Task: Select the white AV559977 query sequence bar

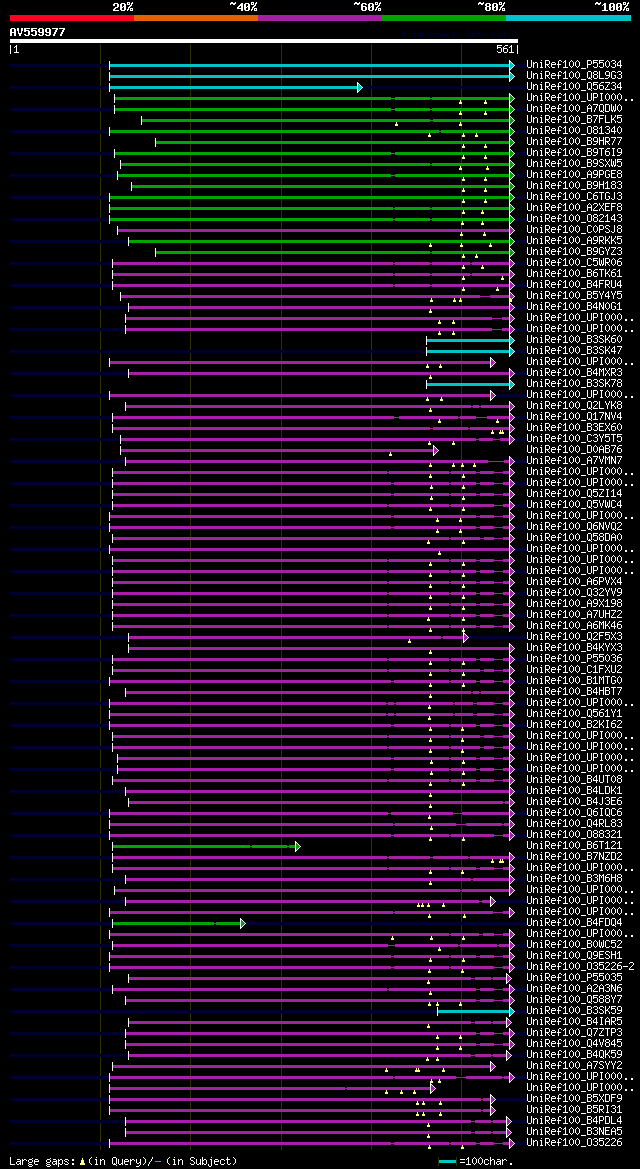Action: point(263,41)
